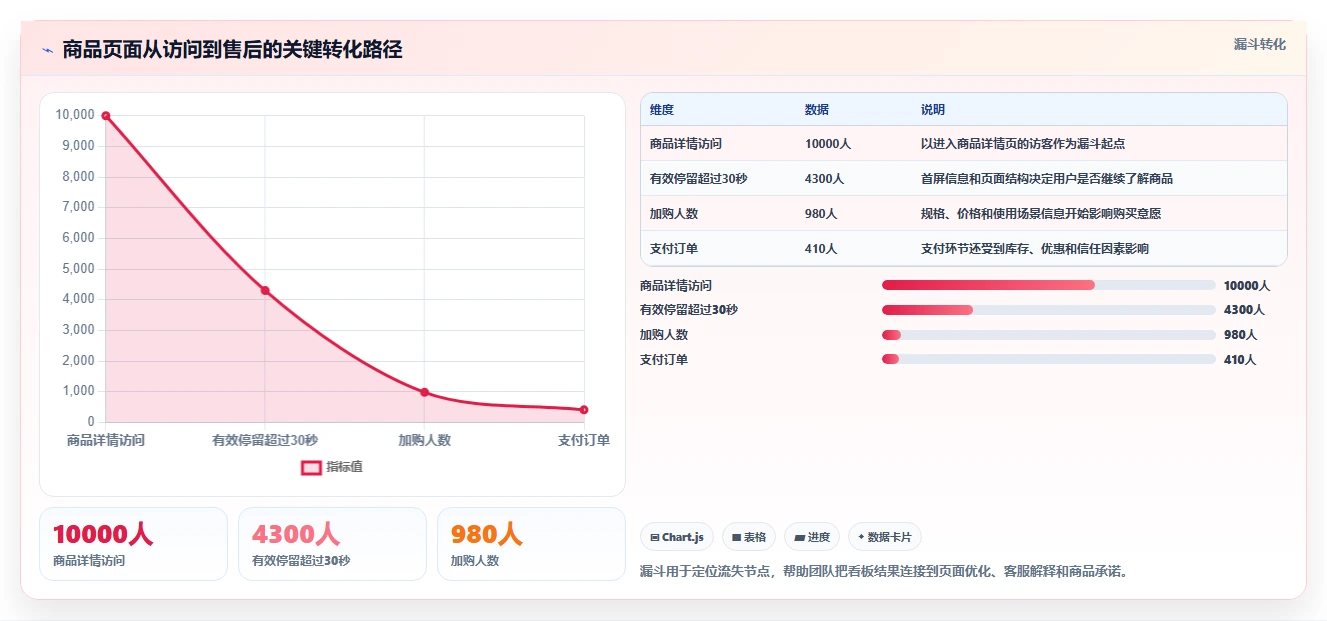Click the 有效停留超过30秒 progress bar track

point(1048,310)
